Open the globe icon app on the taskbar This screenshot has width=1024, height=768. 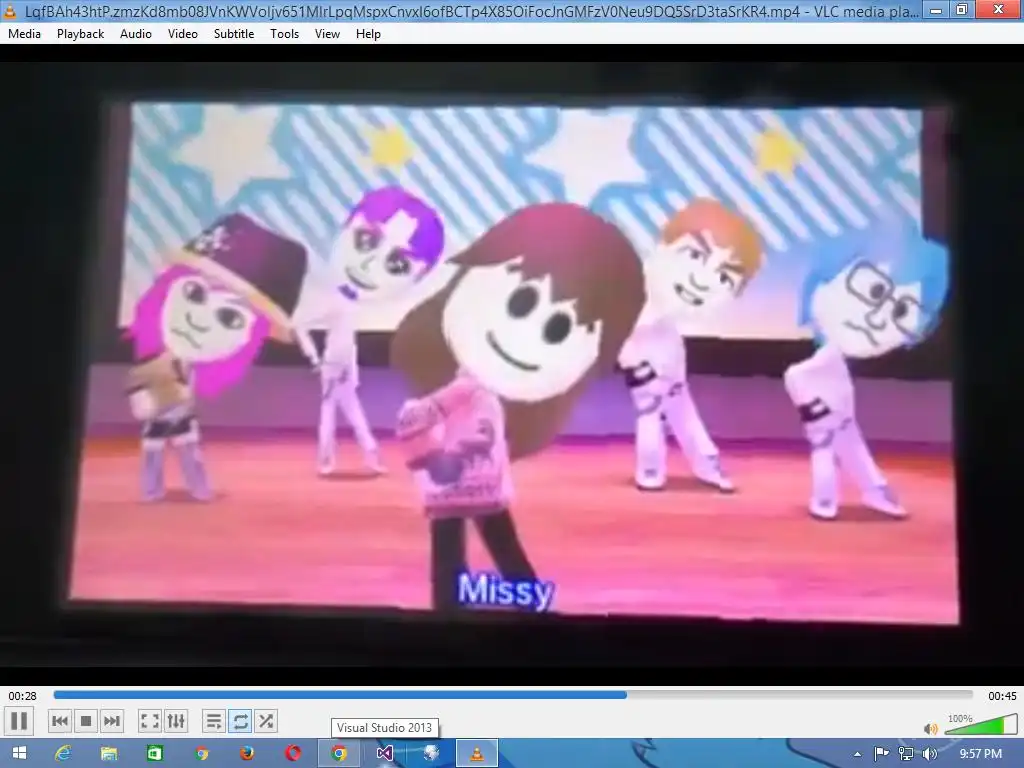click(x=431, y=754)
